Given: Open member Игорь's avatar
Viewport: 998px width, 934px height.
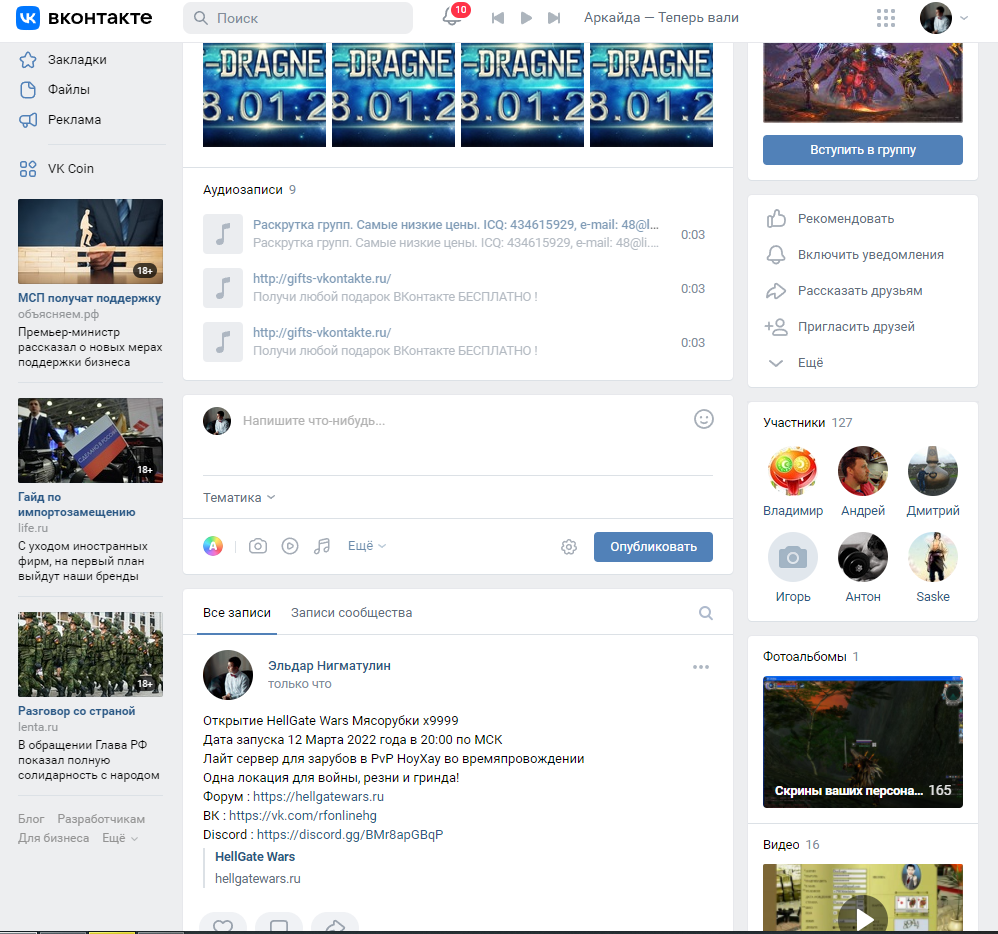Looking at the screenshot, I should click(x=792, y=557).
